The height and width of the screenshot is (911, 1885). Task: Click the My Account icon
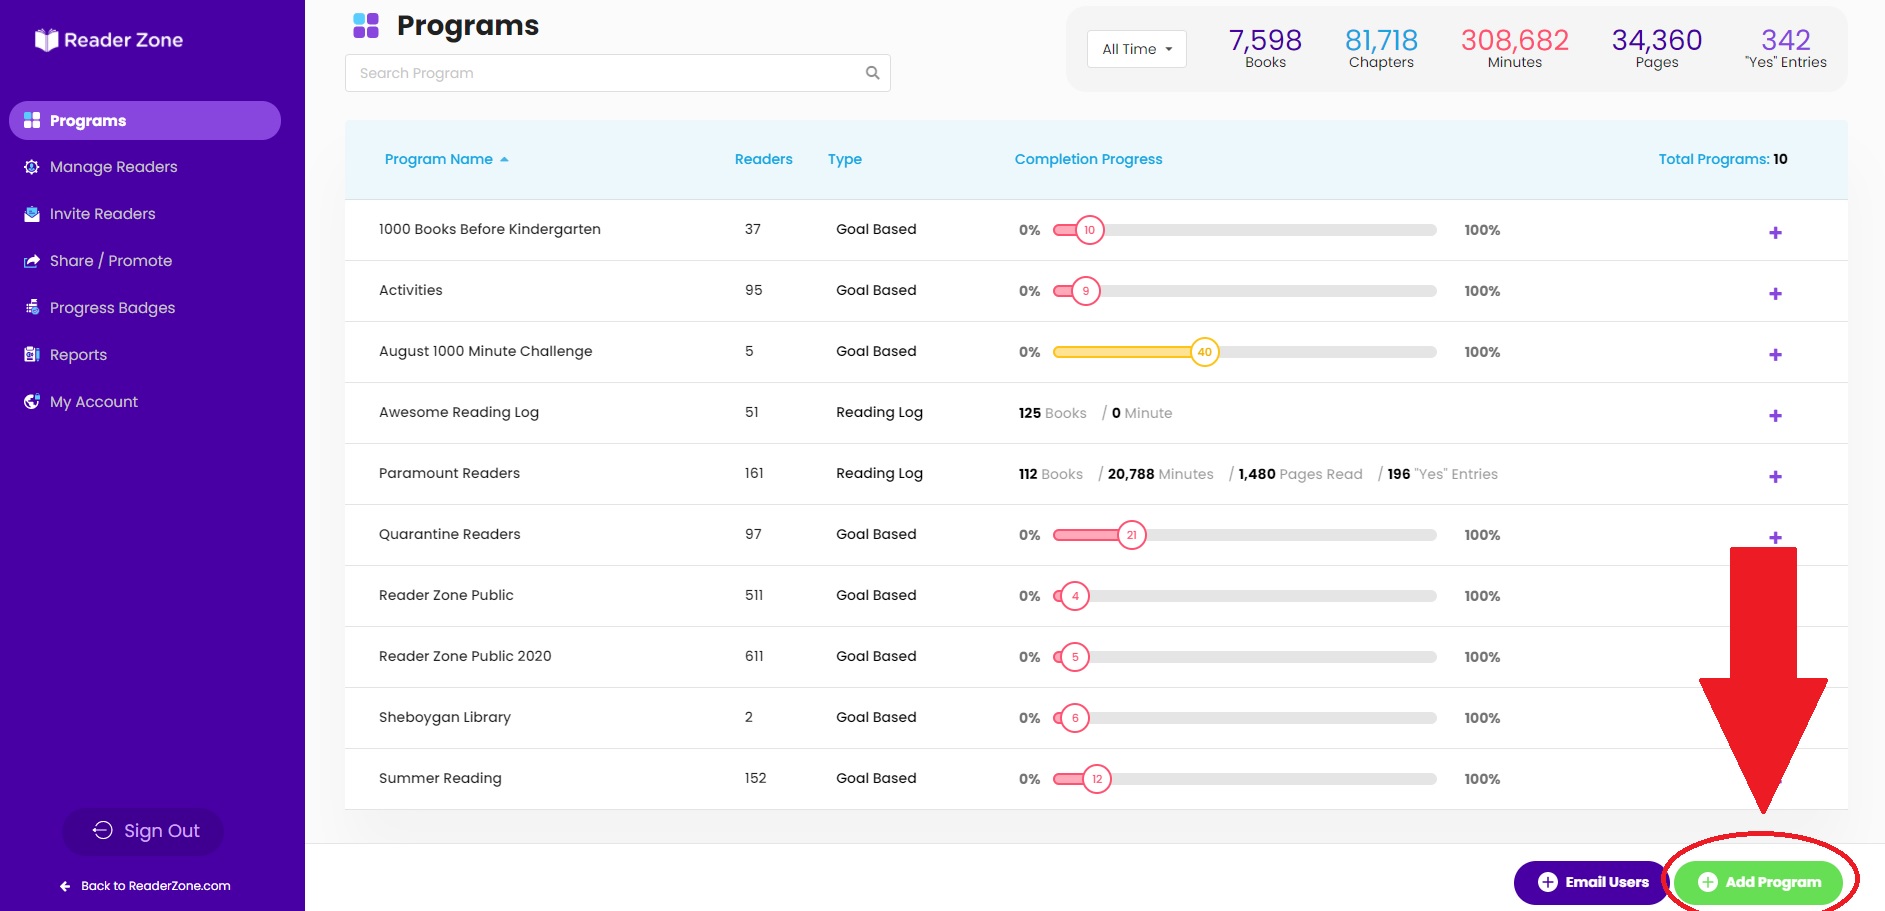click(32, 402)
